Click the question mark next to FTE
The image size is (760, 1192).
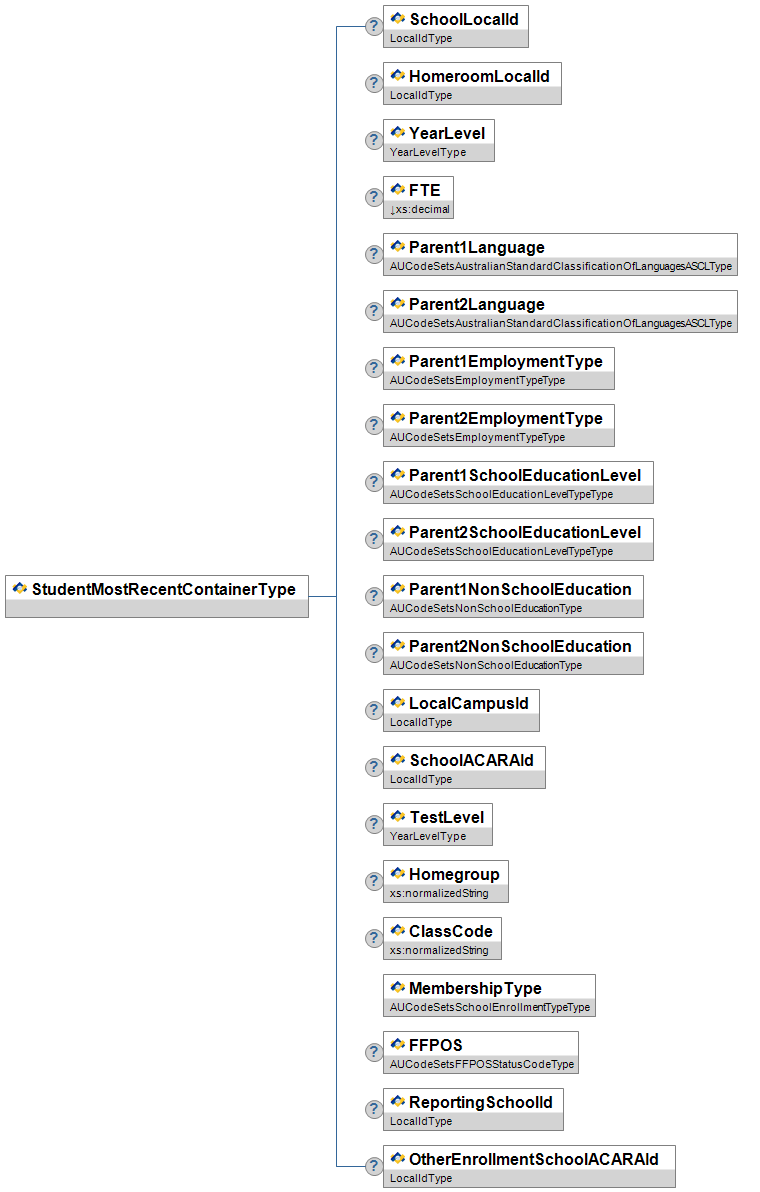click(x=373, y=198)
